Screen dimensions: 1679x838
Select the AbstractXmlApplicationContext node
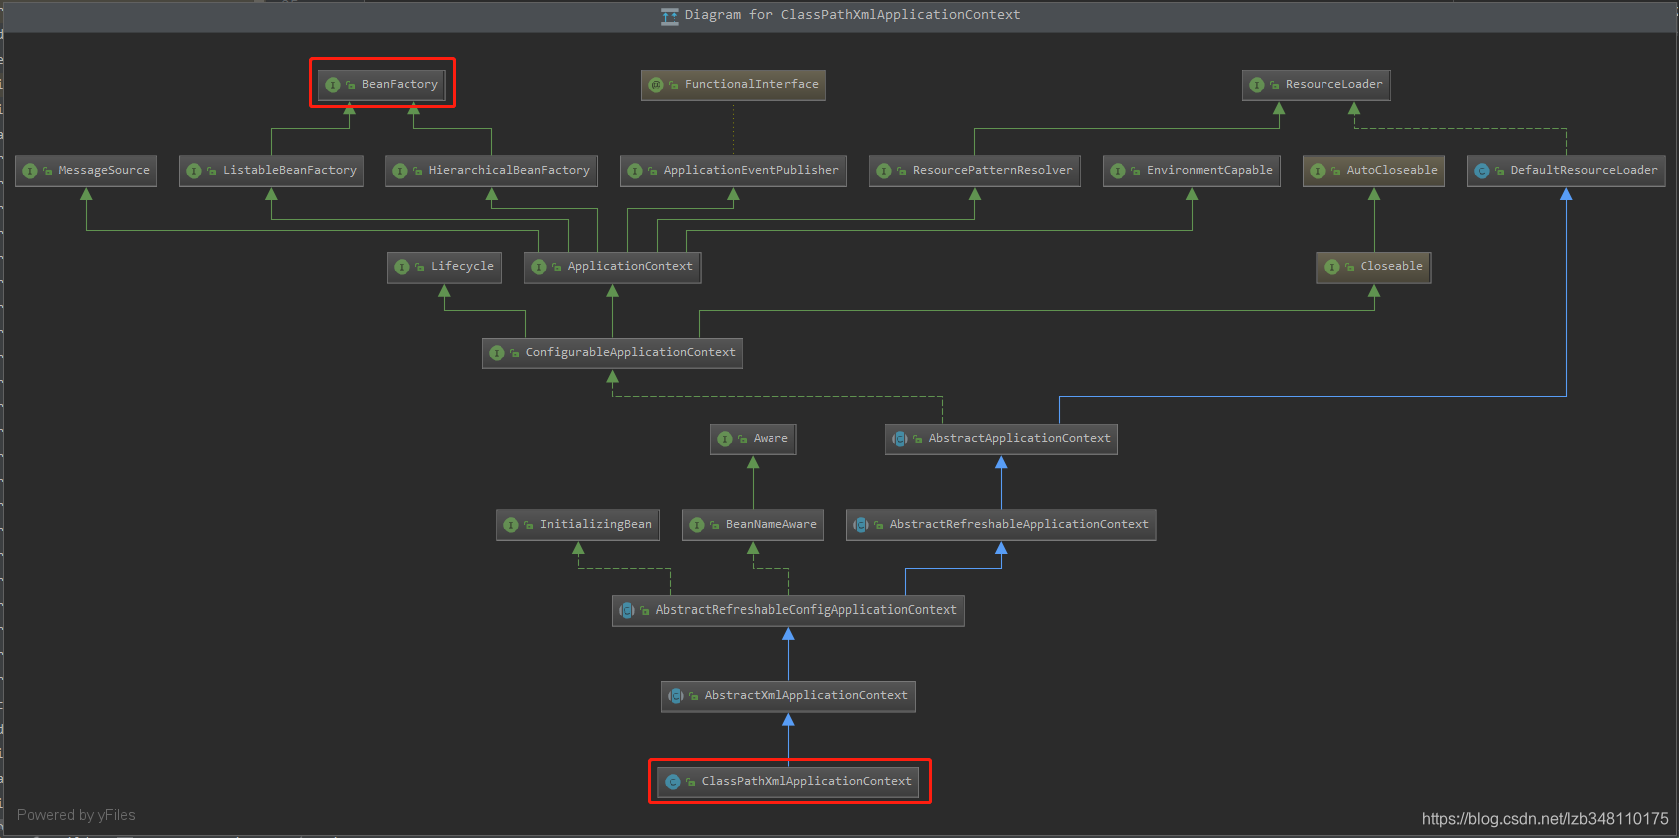(788, 696)
